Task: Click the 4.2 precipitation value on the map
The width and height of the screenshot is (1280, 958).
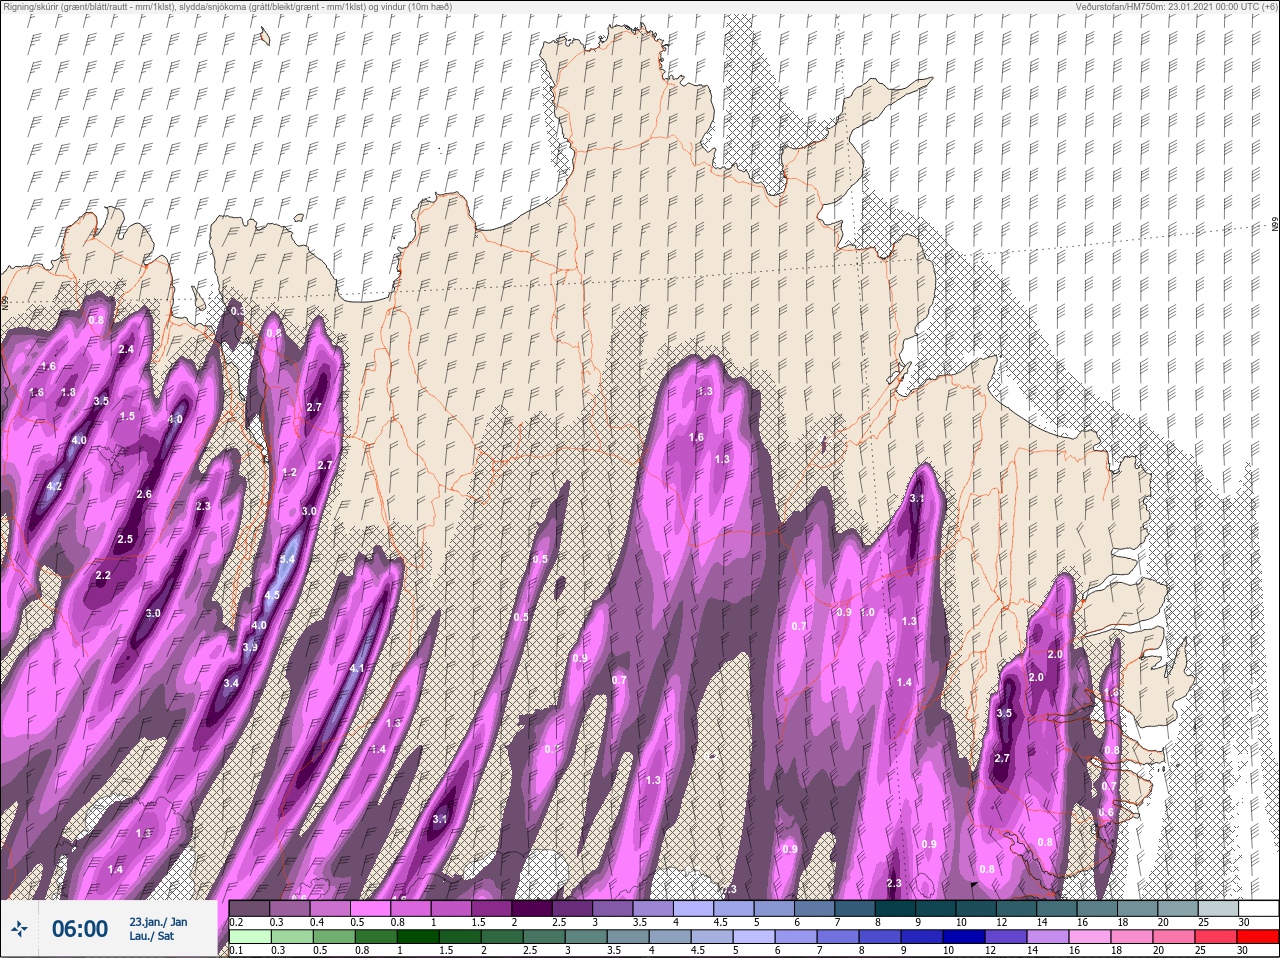Action: (55, 486)
